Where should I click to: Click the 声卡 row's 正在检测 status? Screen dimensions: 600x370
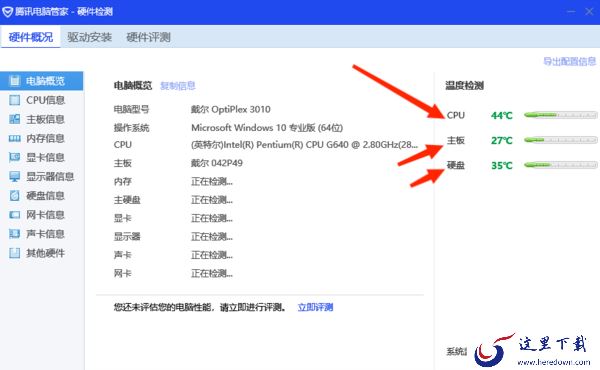point(212,255)
